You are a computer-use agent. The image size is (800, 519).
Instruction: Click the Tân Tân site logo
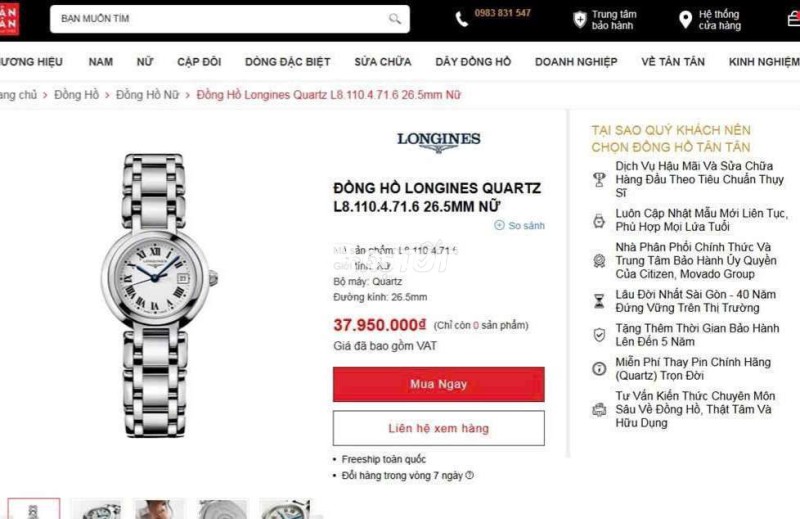pos(9,19)
